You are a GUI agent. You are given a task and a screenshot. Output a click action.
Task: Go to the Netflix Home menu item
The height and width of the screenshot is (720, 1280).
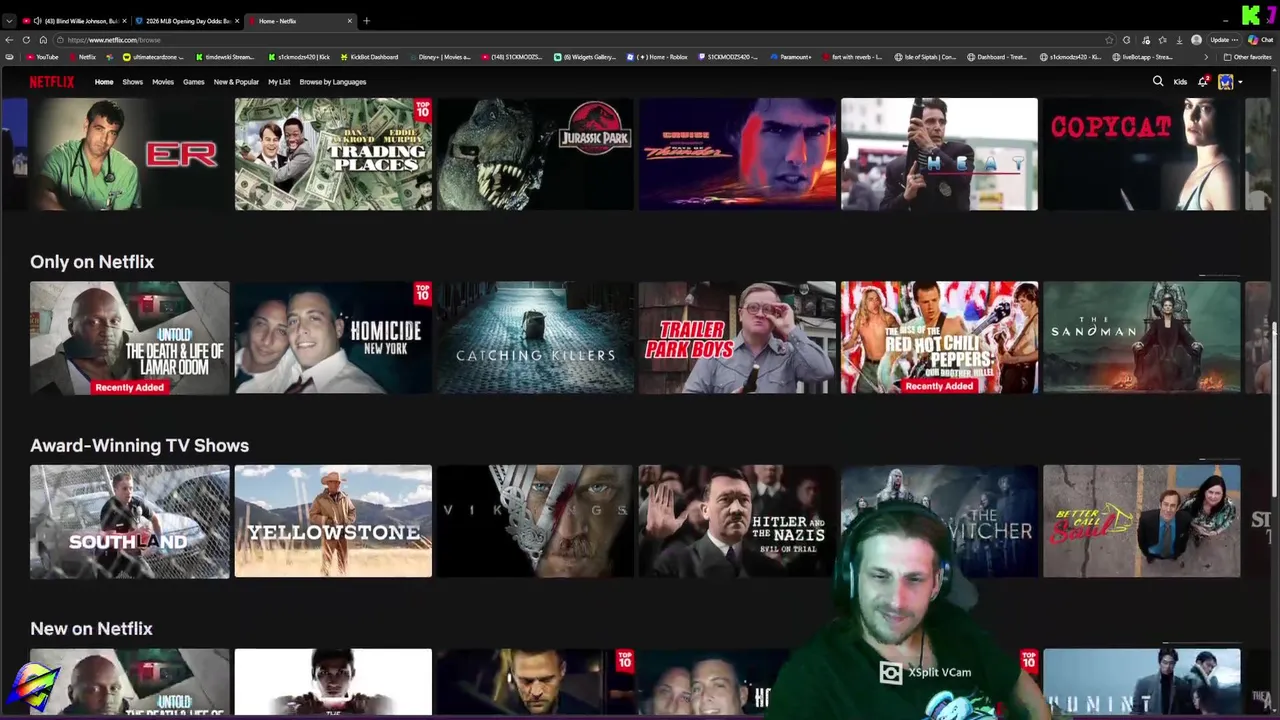tap(104, 82)
